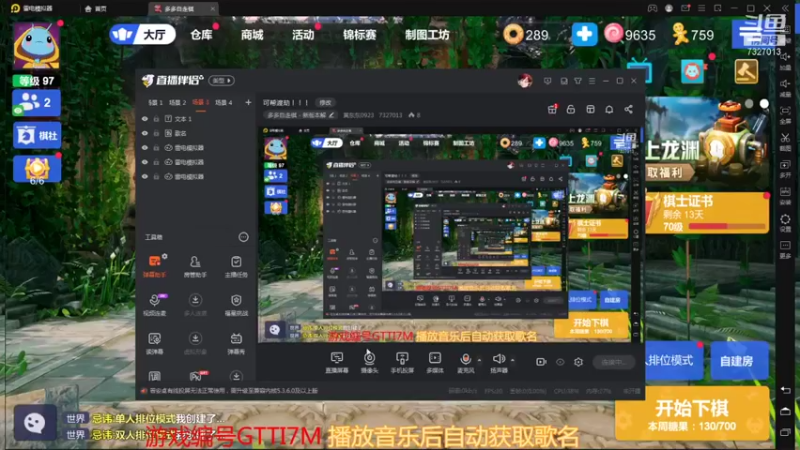The height and width of the screenshot is (450, 800).
Task: Open the 商城 tab in the game
Action: click(252, 35)
